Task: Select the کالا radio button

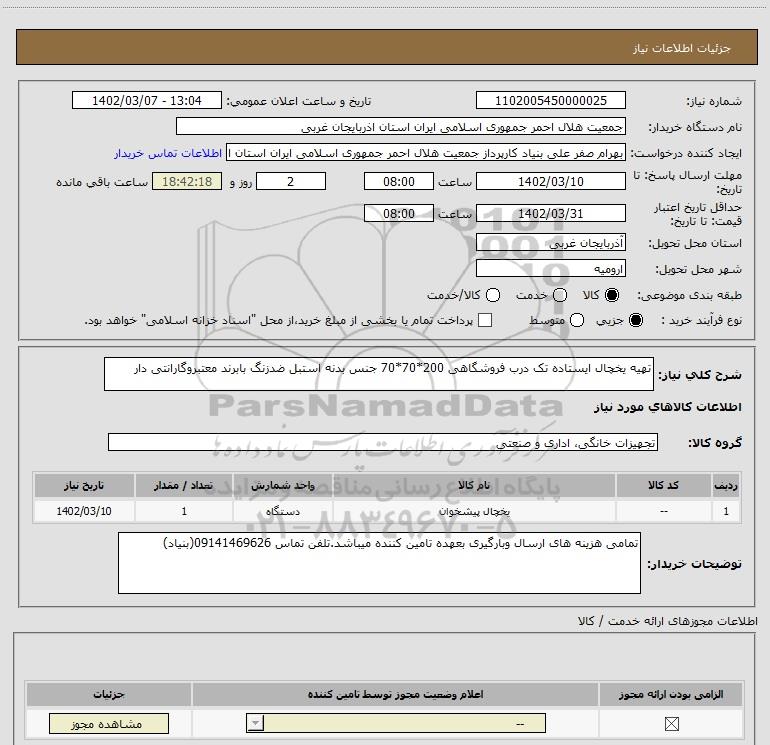Action: (612, 295)
